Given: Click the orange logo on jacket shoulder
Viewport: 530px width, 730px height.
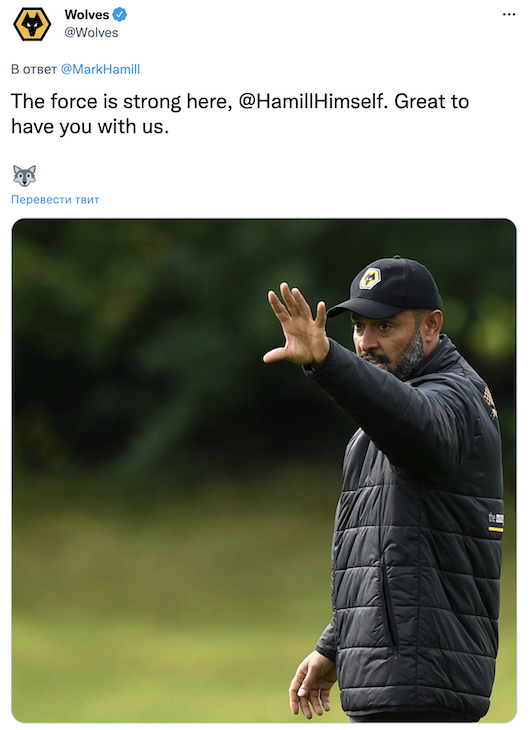Looking at the screenshot, I should pyautogui.click(x=489, y=400).
